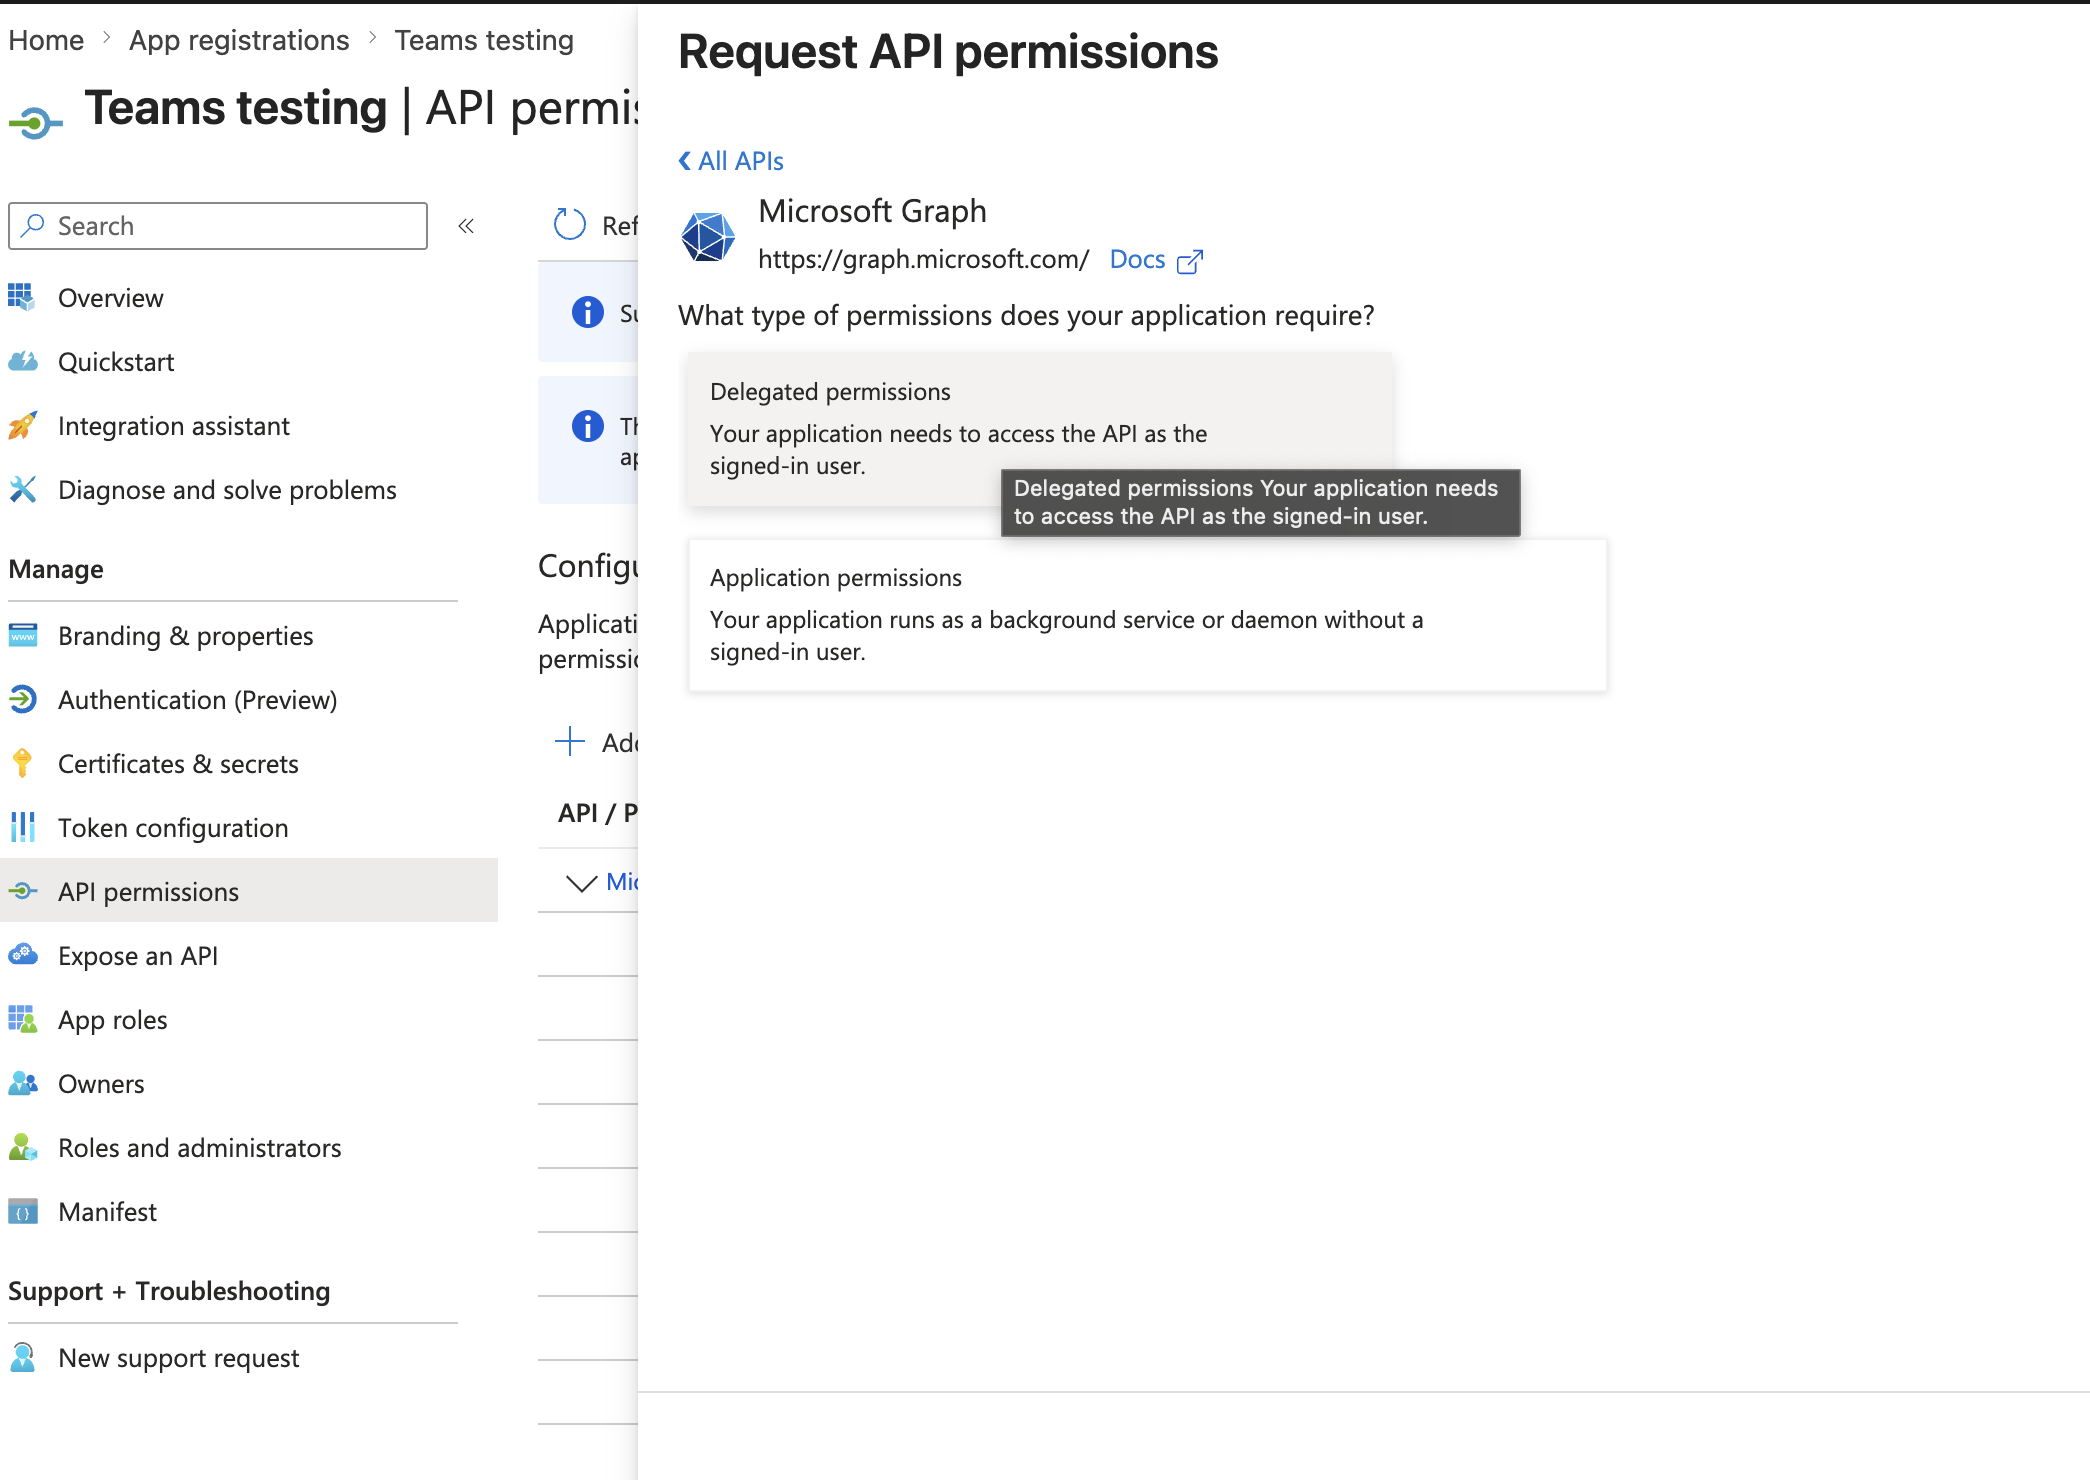2090x1480 pixels.
Task: Click the App roles icon
Action: [22, 1019]
